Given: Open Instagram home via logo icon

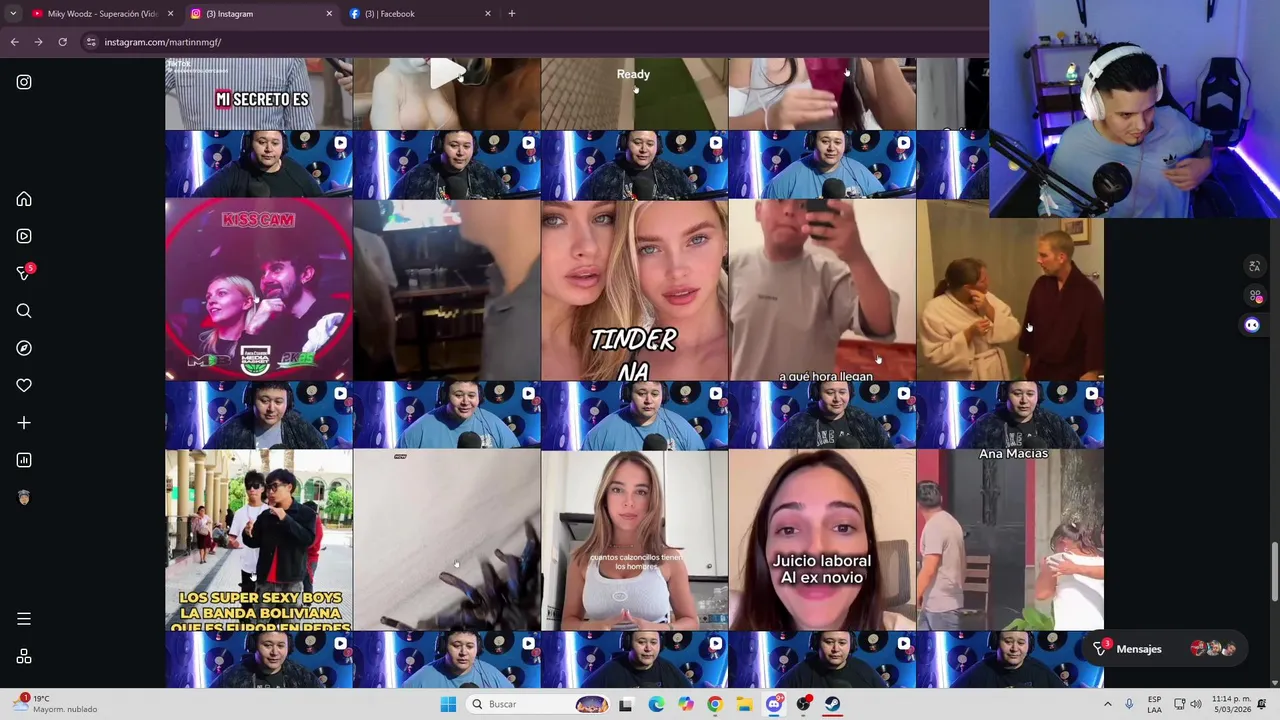Looking at the screenshot, I should [24, 82].
